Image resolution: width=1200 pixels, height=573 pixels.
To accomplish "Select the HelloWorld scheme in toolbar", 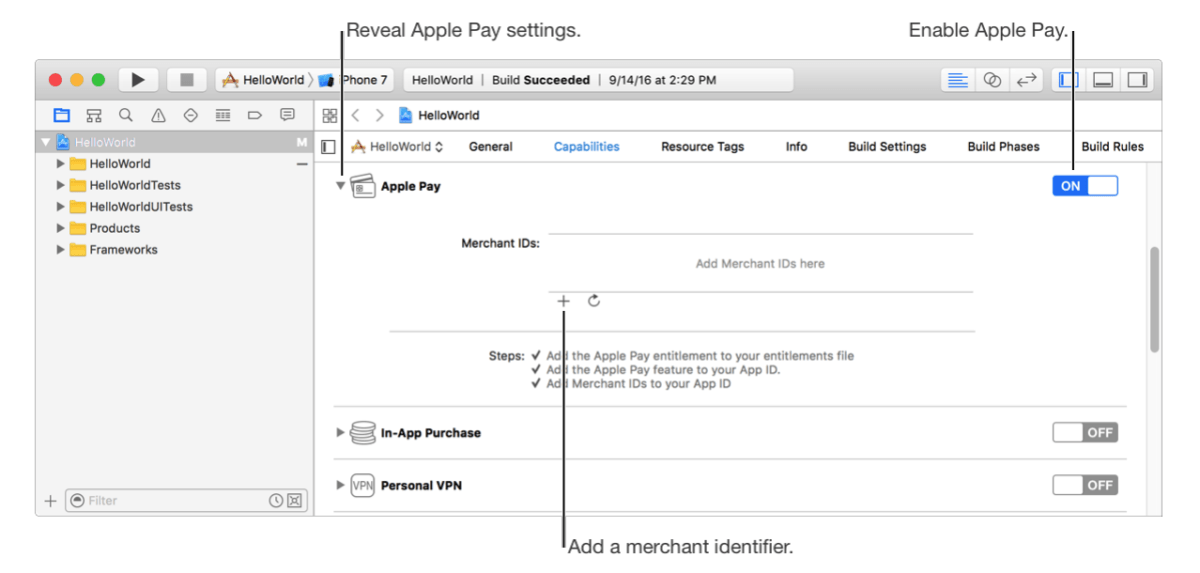I will coord(263,80).
